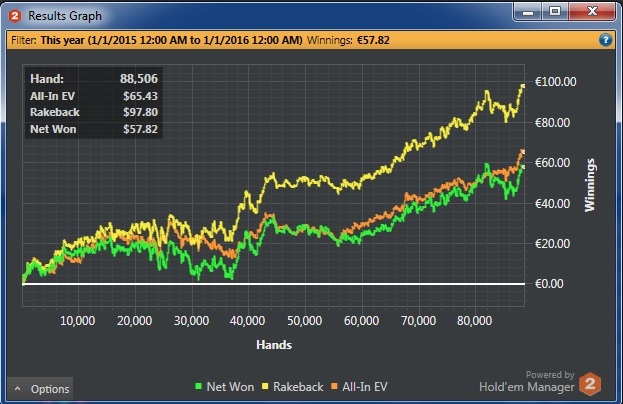Click the All-In EV $65.43 value

pyautogui.click(x=140, y=96)
